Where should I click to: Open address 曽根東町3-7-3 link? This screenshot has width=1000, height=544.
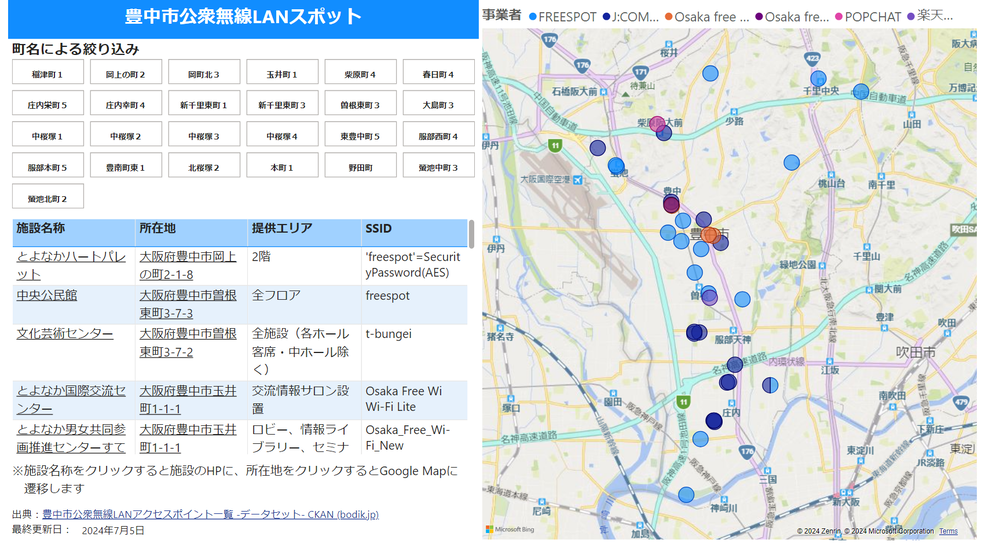tap(188, 304)
